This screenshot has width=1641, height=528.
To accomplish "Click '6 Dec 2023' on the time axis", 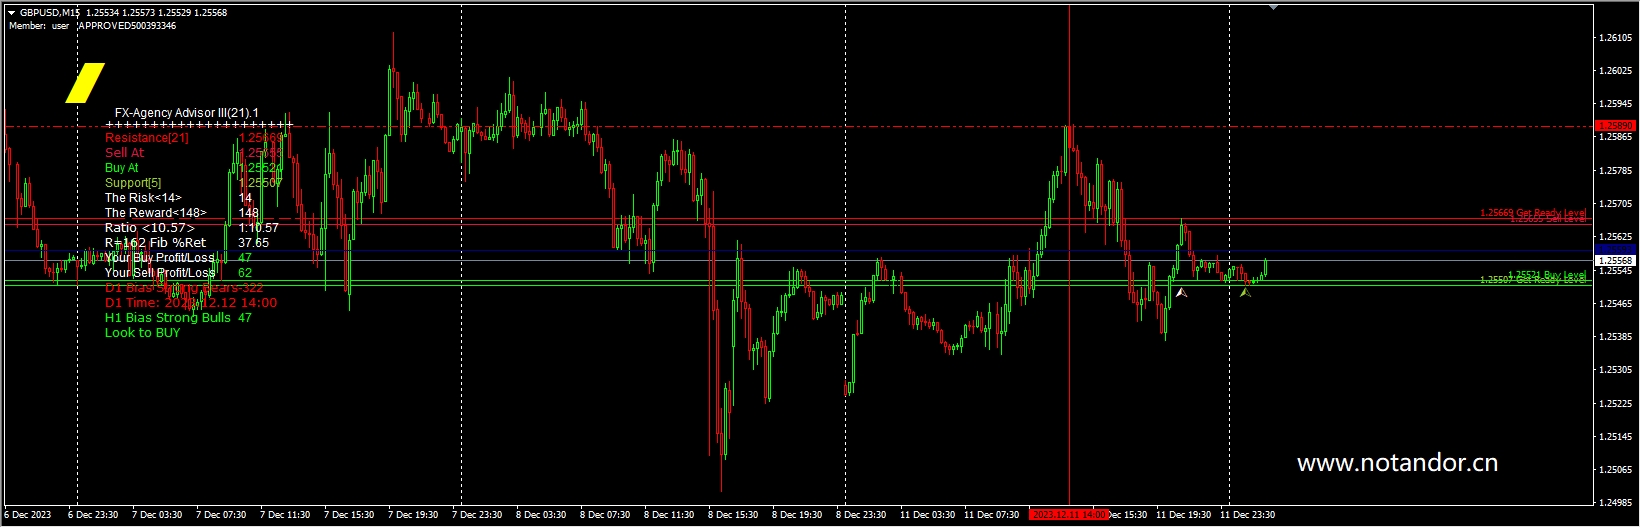I will click(28, 515).
